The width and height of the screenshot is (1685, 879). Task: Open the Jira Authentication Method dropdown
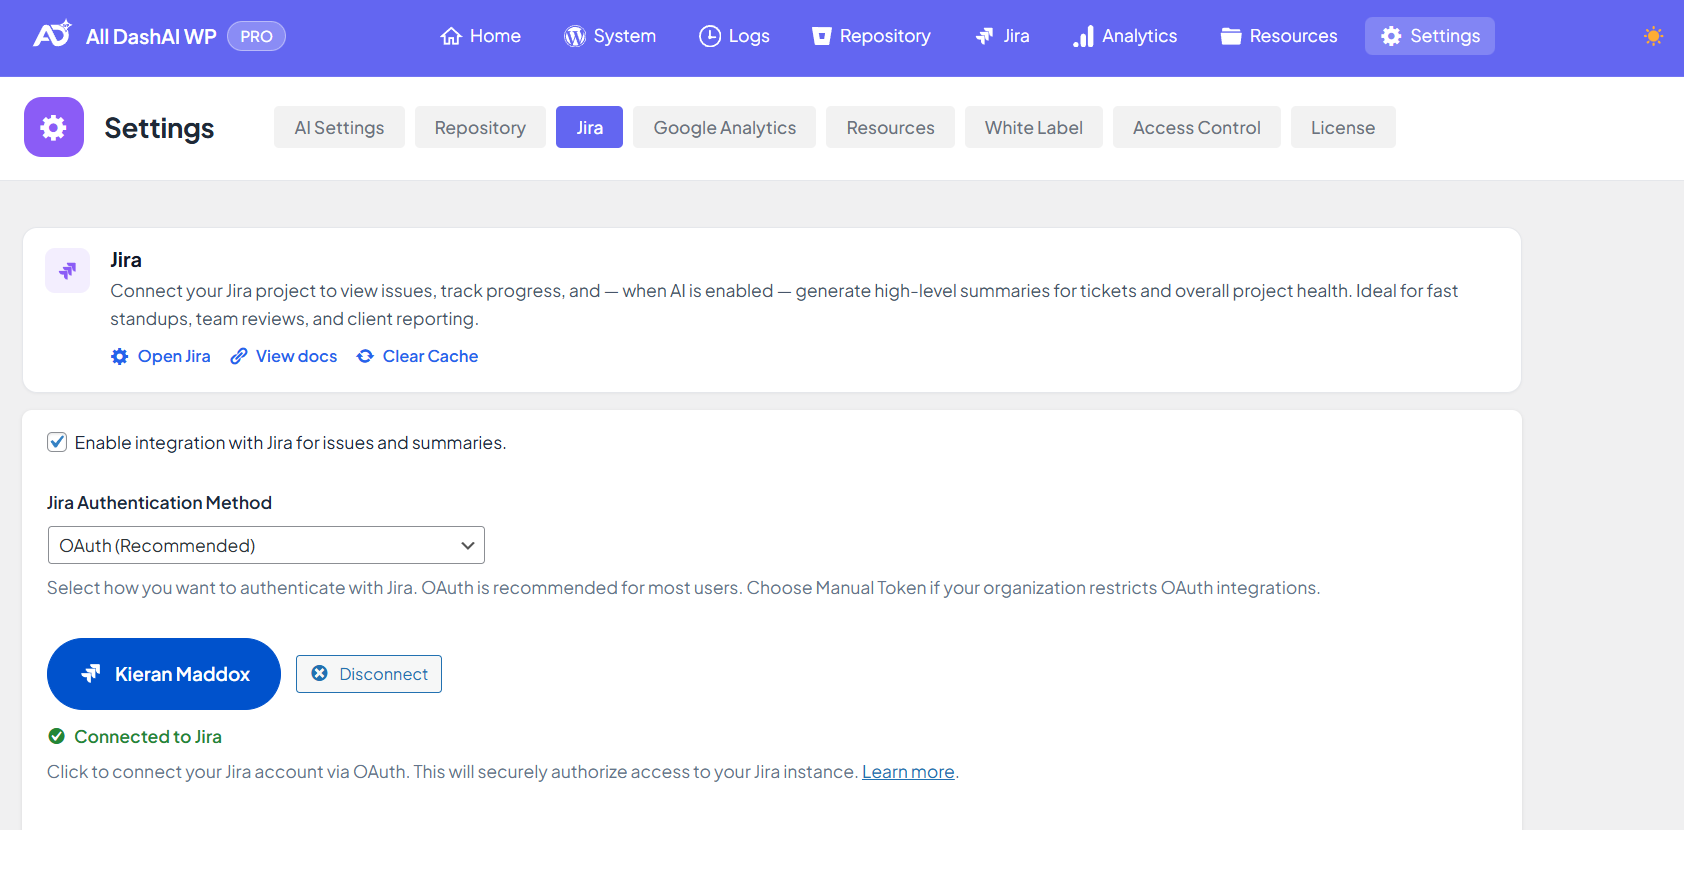(266, 545)
